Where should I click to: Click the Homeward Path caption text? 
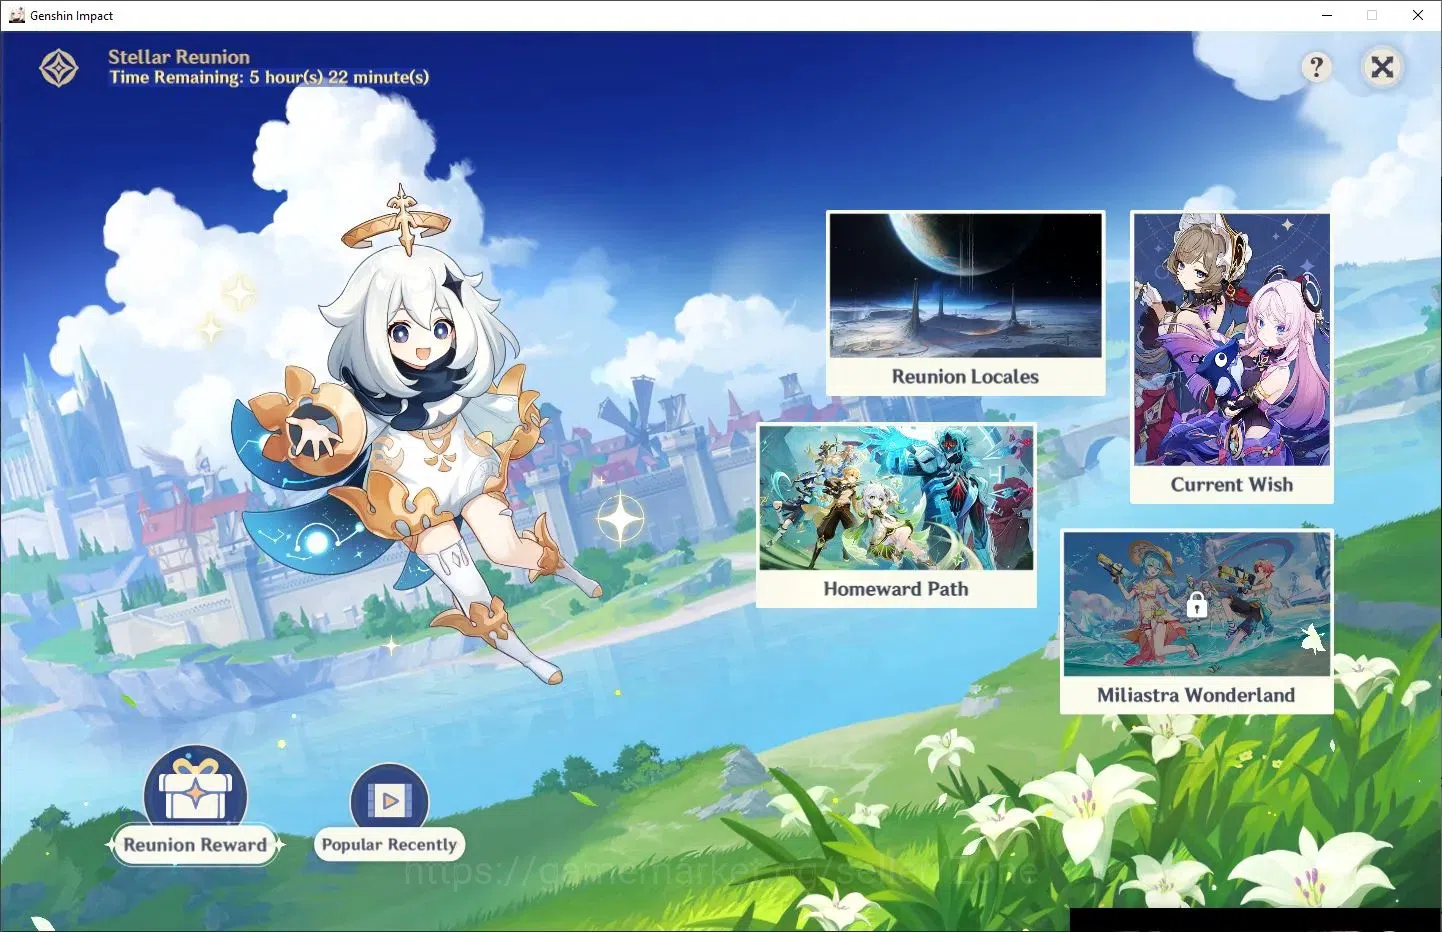coord(896,589)
